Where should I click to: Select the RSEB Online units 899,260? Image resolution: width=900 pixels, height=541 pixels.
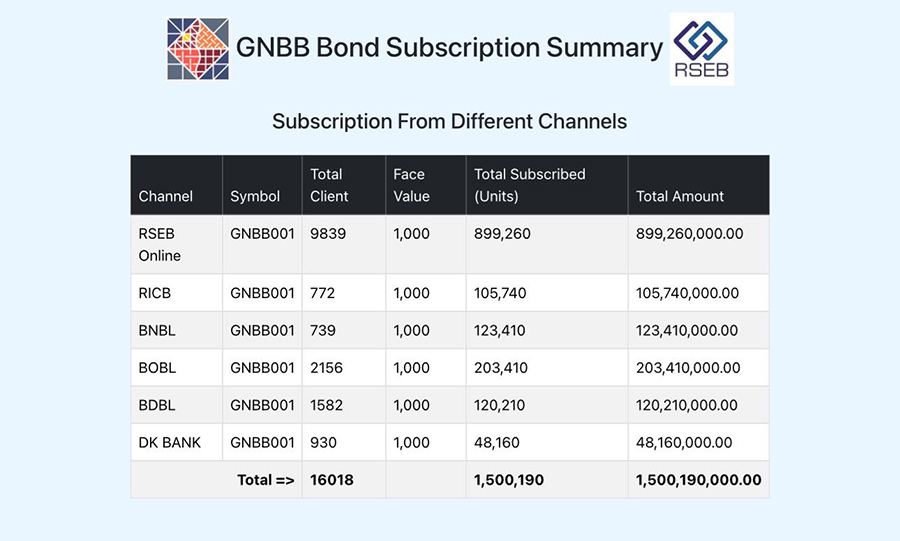[502, 233]
